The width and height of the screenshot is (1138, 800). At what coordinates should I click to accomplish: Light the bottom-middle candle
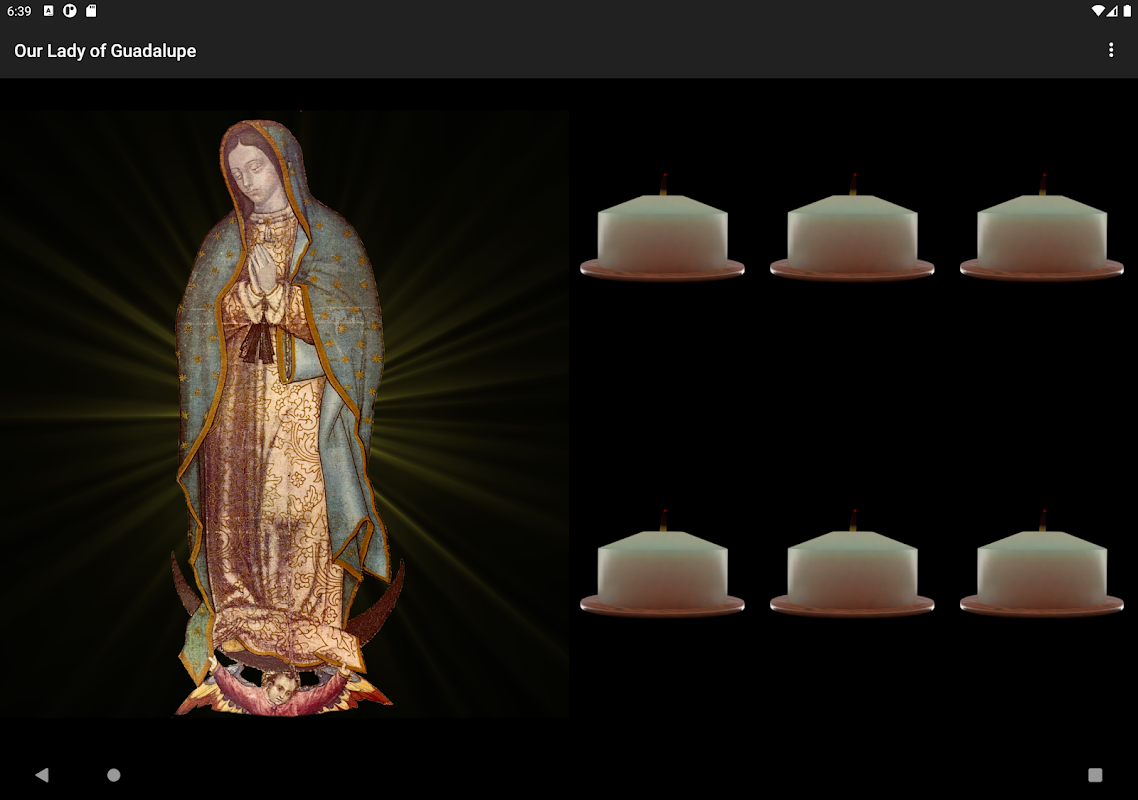coord(852,563)
